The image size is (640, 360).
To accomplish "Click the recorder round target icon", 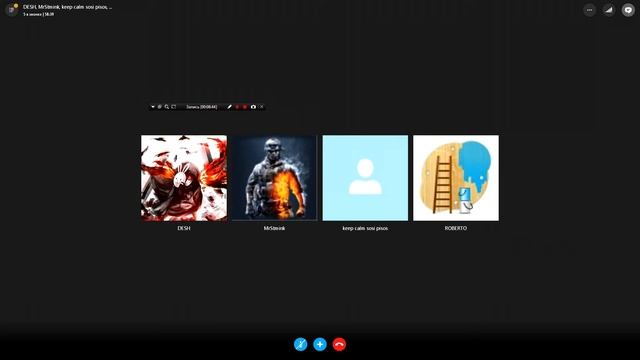I will tap(160, 107).
